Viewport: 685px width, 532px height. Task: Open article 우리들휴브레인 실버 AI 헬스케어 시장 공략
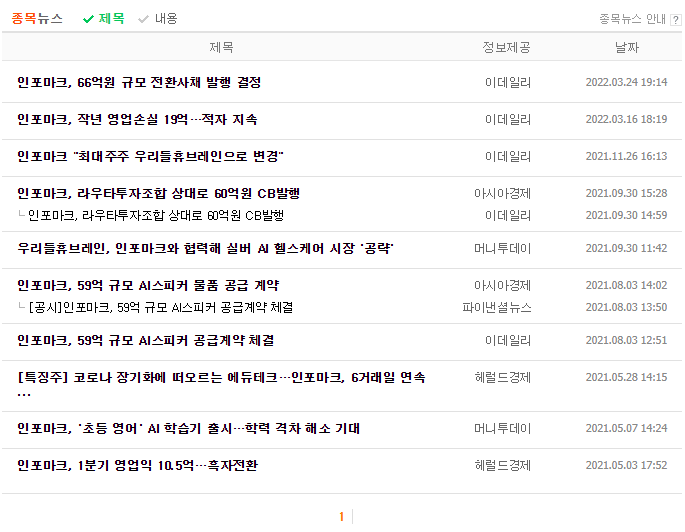pos(205,249)
